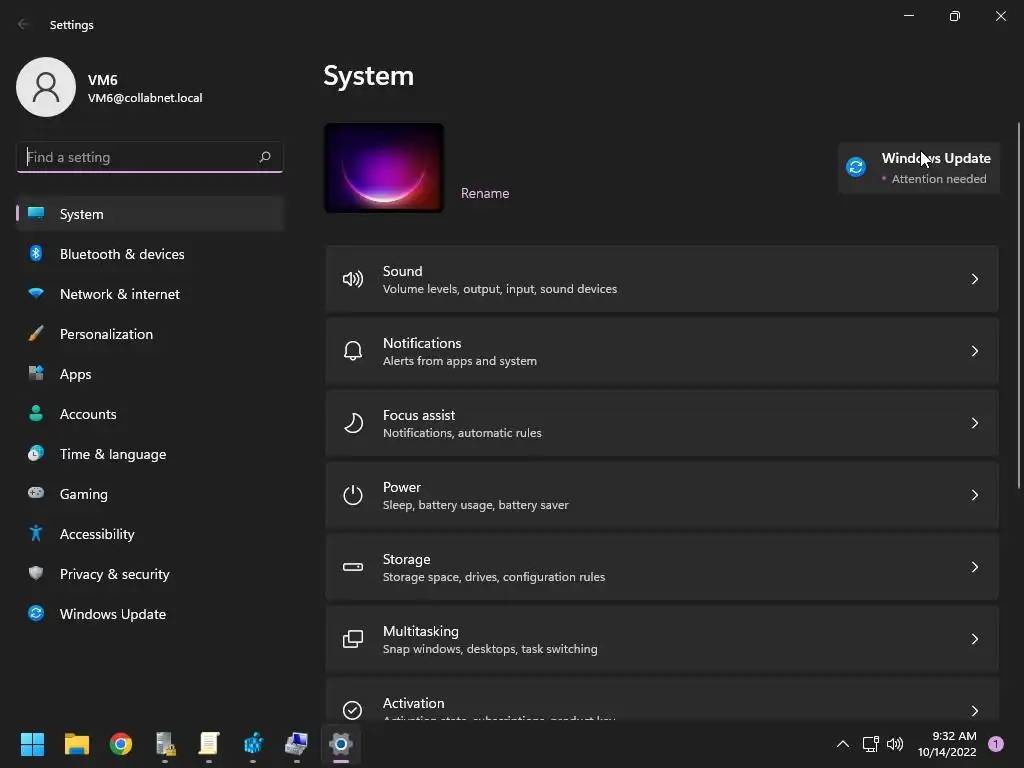1024x768 pixels.
Task: Expand the Storage row chevron
Action: 974,567
